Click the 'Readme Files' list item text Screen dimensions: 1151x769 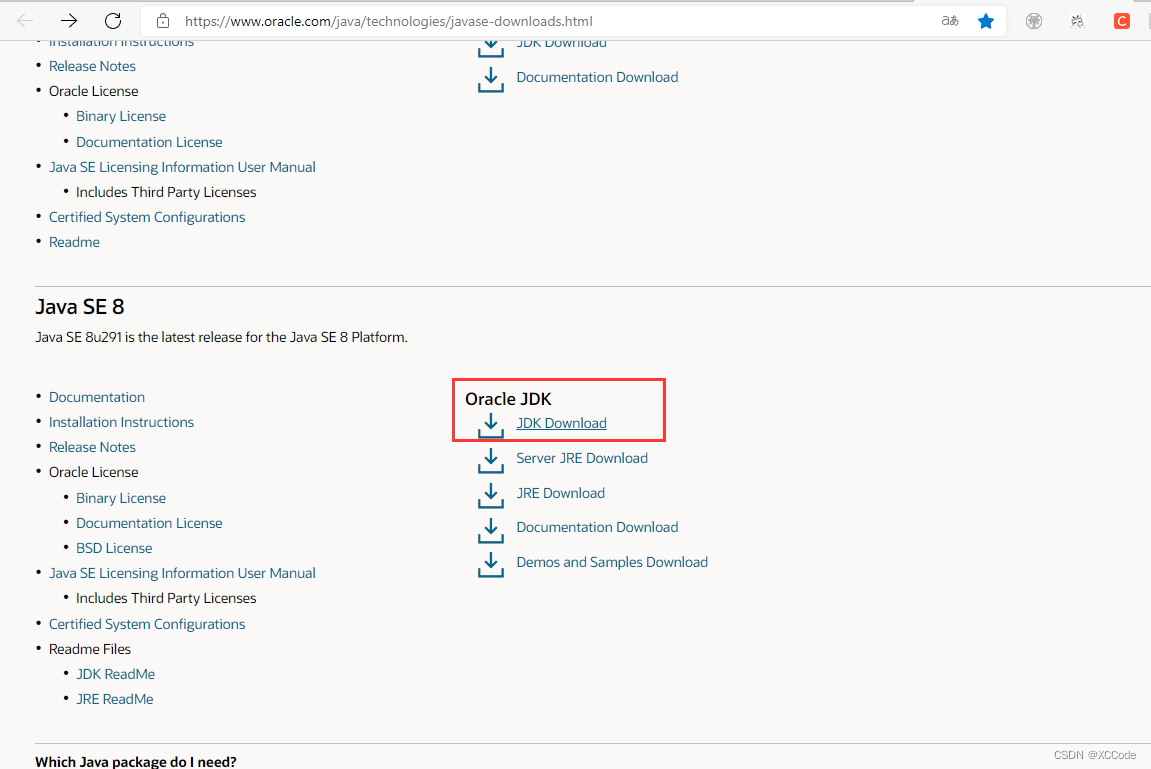(90, 649)
